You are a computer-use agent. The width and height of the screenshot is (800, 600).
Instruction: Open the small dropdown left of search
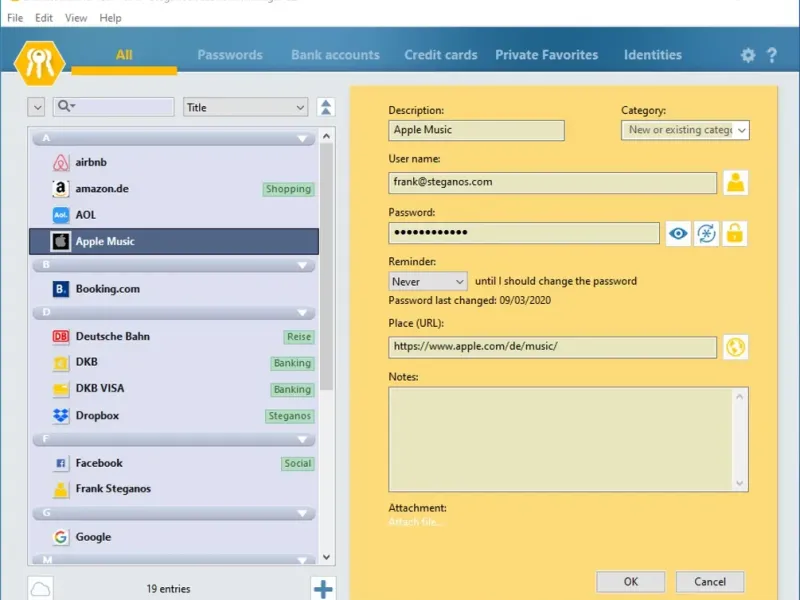click(37, 107)
